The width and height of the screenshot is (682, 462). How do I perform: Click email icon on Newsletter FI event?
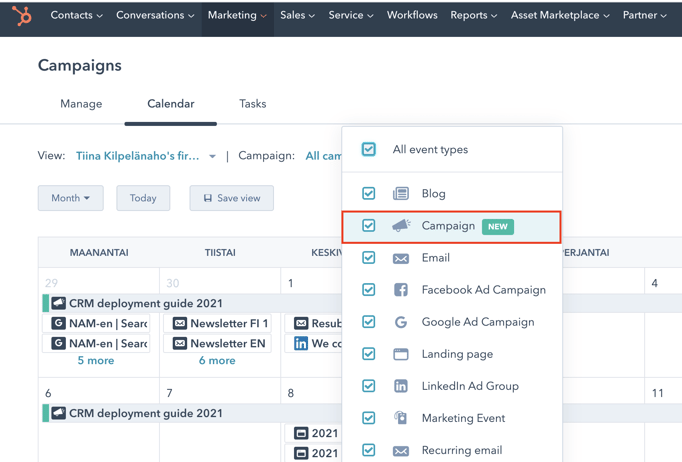click(x=180, y=323)
